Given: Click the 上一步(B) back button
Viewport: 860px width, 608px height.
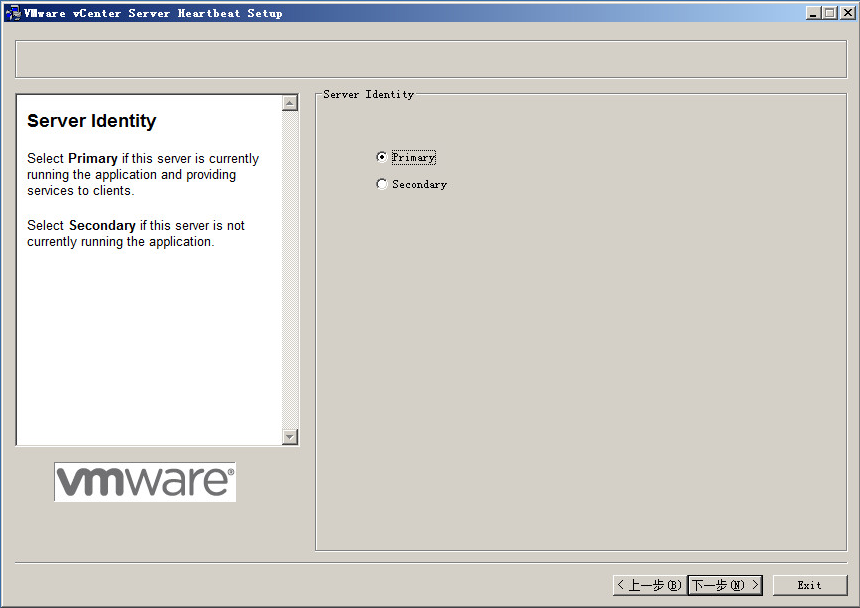Looking at the screenshot, I should tap(650, 585).
